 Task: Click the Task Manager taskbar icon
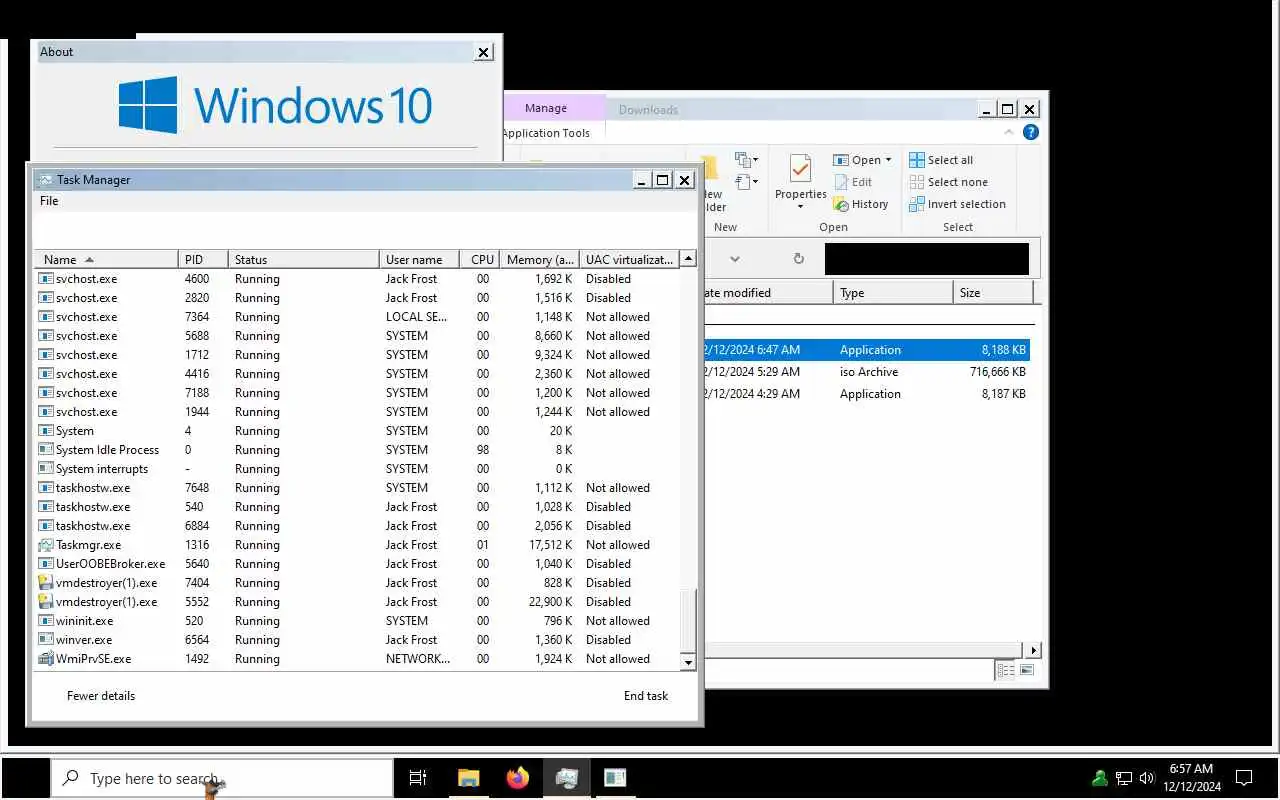point(567,778)
